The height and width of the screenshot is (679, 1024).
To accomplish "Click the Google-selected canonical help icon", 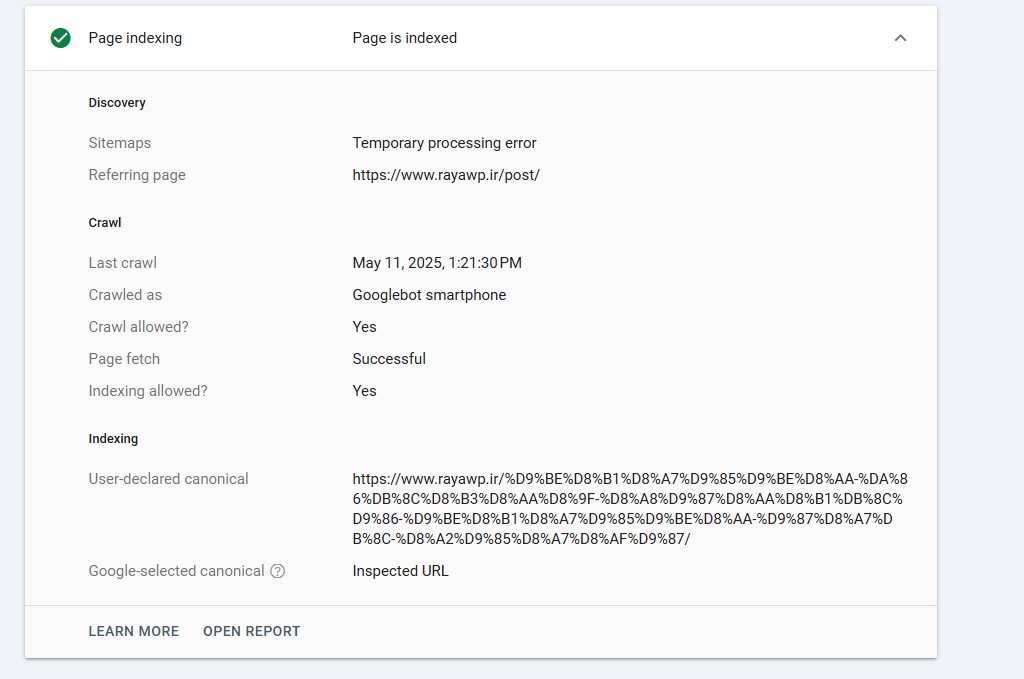I will (x=278, y=571).
